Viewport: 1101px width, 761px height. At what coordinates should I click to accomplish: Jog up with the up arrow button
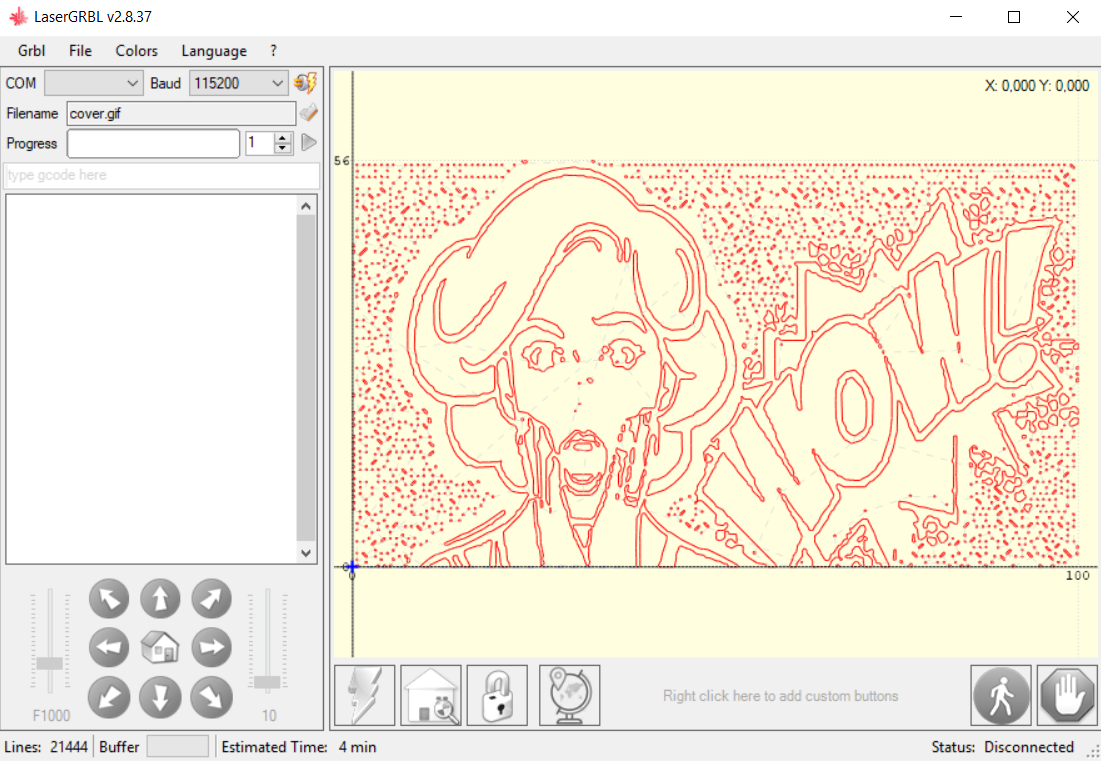click(x=160, y=599)
